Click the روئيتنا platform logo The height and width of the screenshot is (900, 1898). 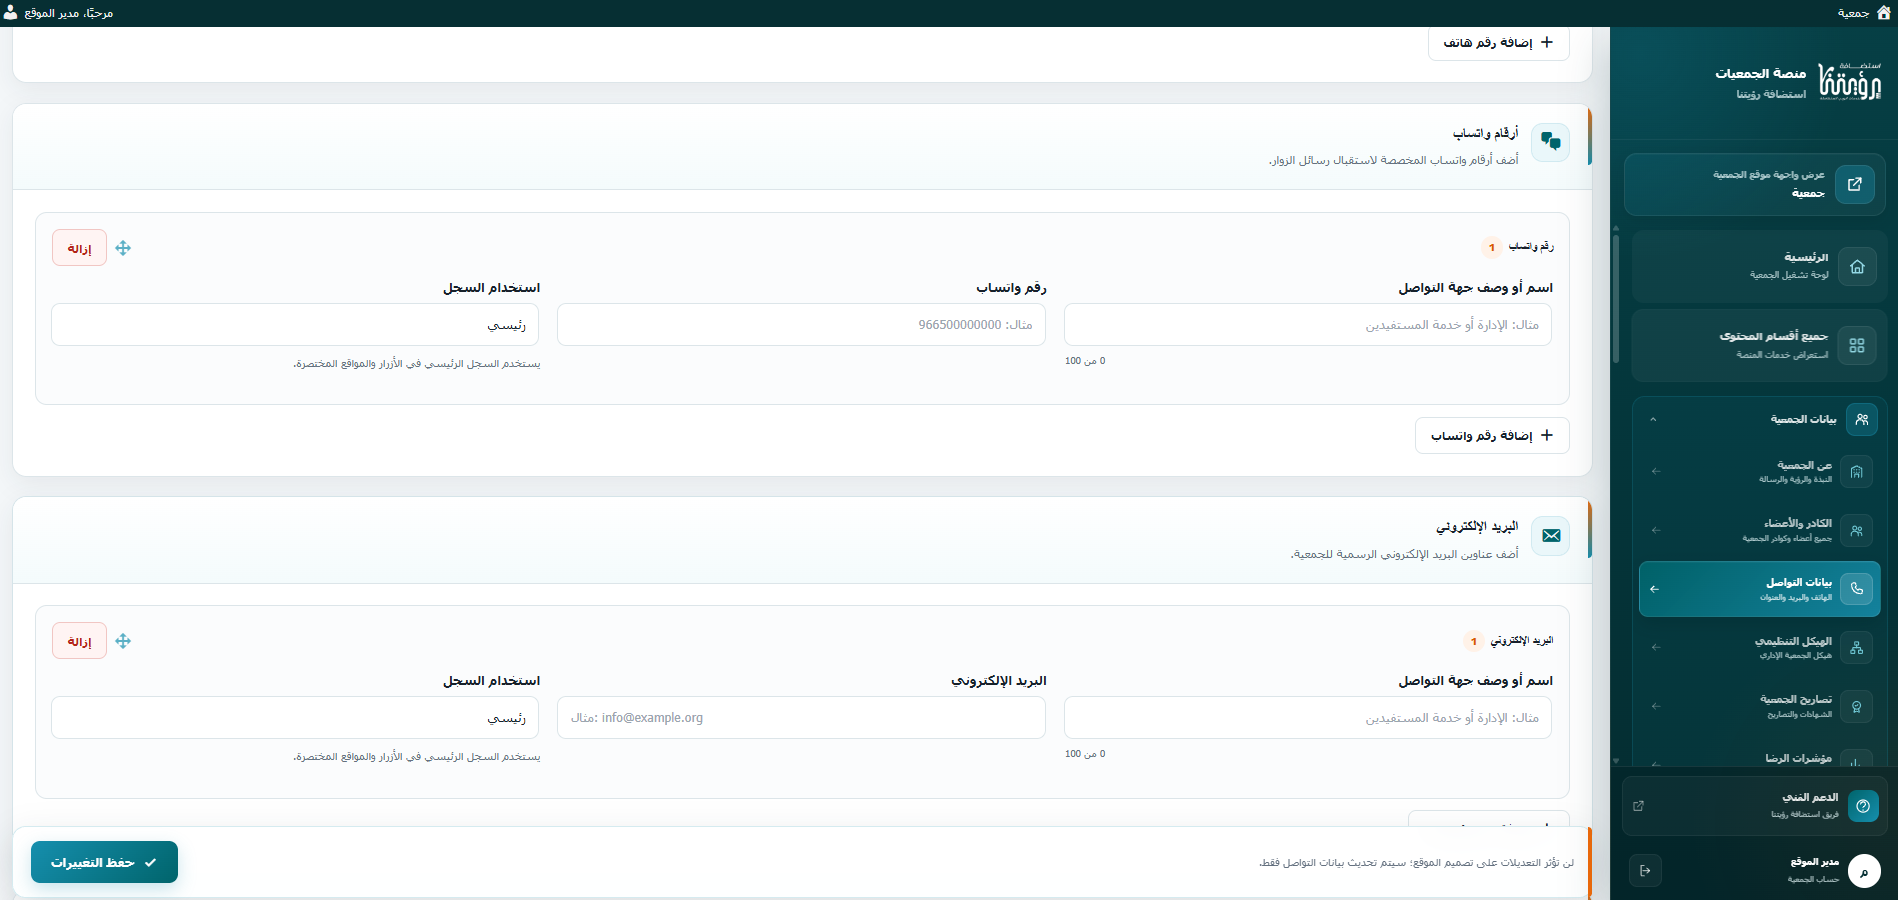tap(1850, 81)
